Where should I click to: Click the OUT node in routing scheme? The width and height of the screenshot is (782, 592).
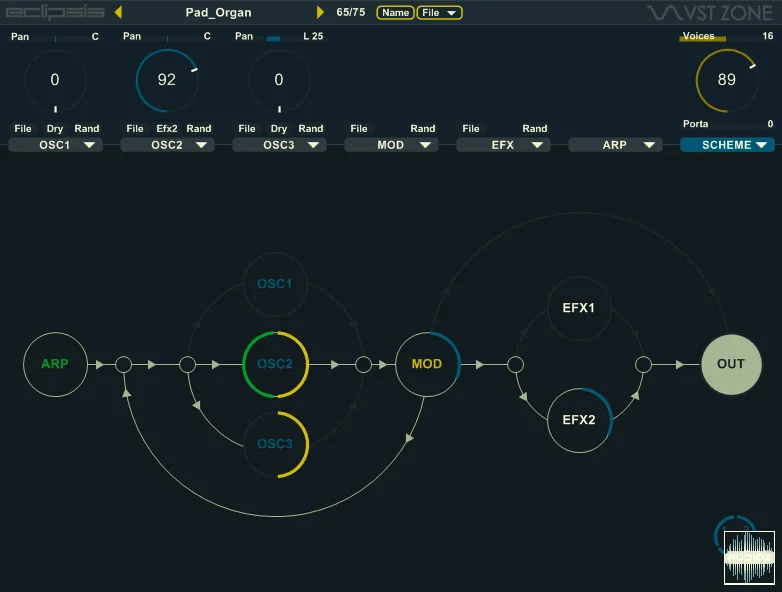pyautogui.click(x=731, y=364)
